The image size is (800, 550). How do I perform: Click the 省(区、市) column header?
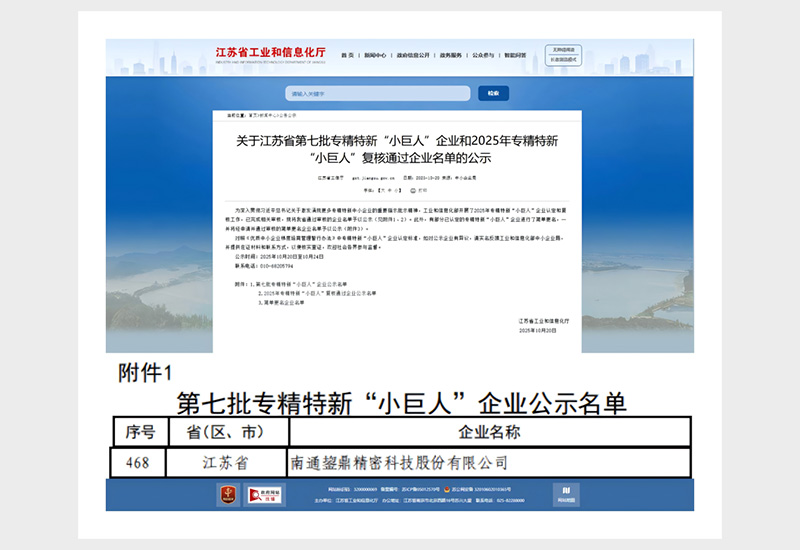pyautogui.click(x=228, y=432)
